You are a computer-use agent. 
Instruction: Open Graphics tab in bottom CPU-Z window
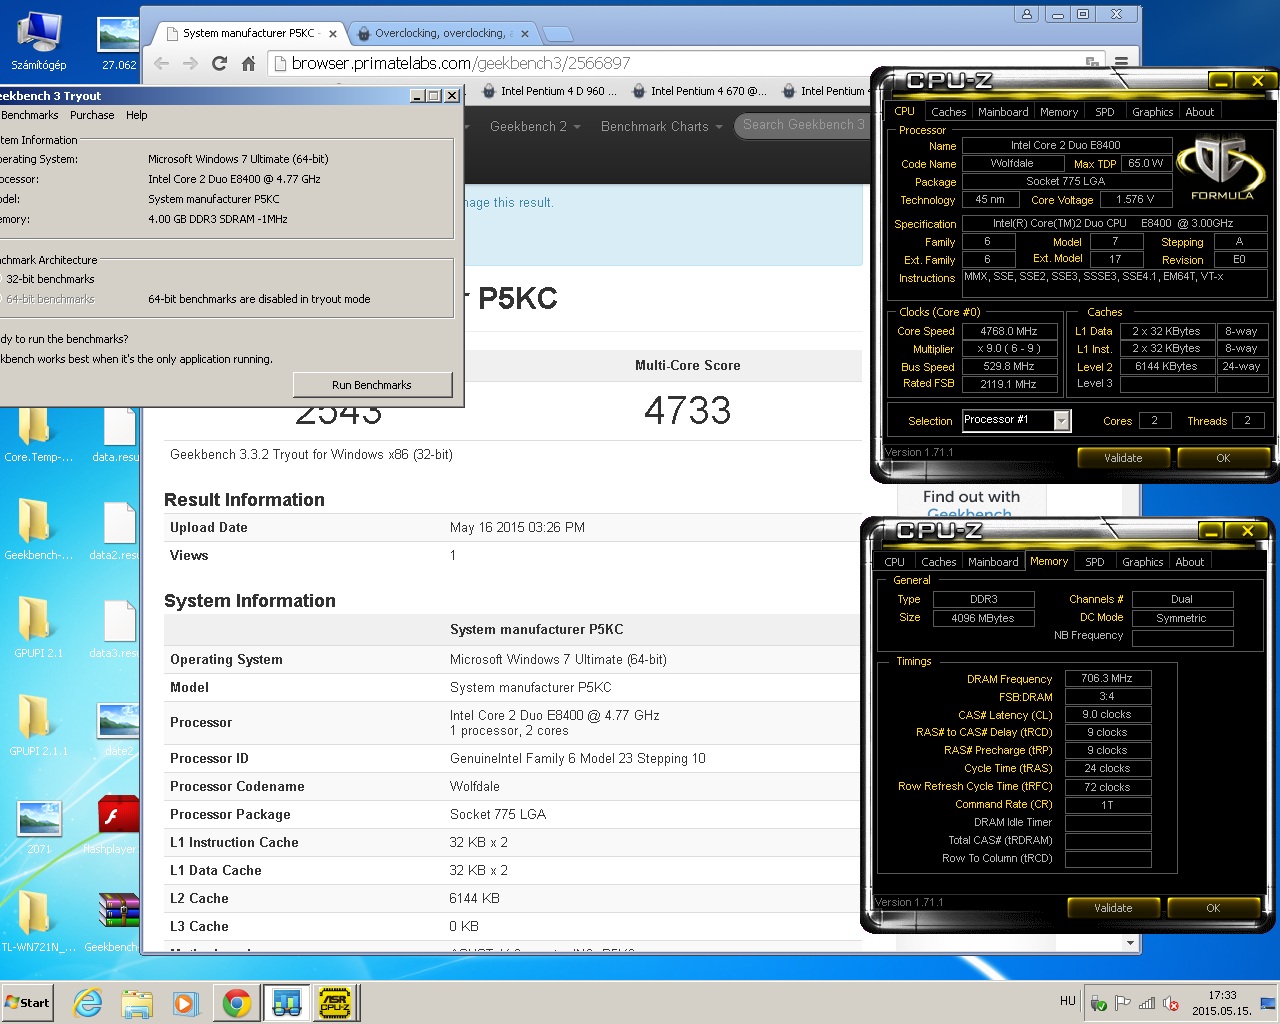[x=1142, y=562]
